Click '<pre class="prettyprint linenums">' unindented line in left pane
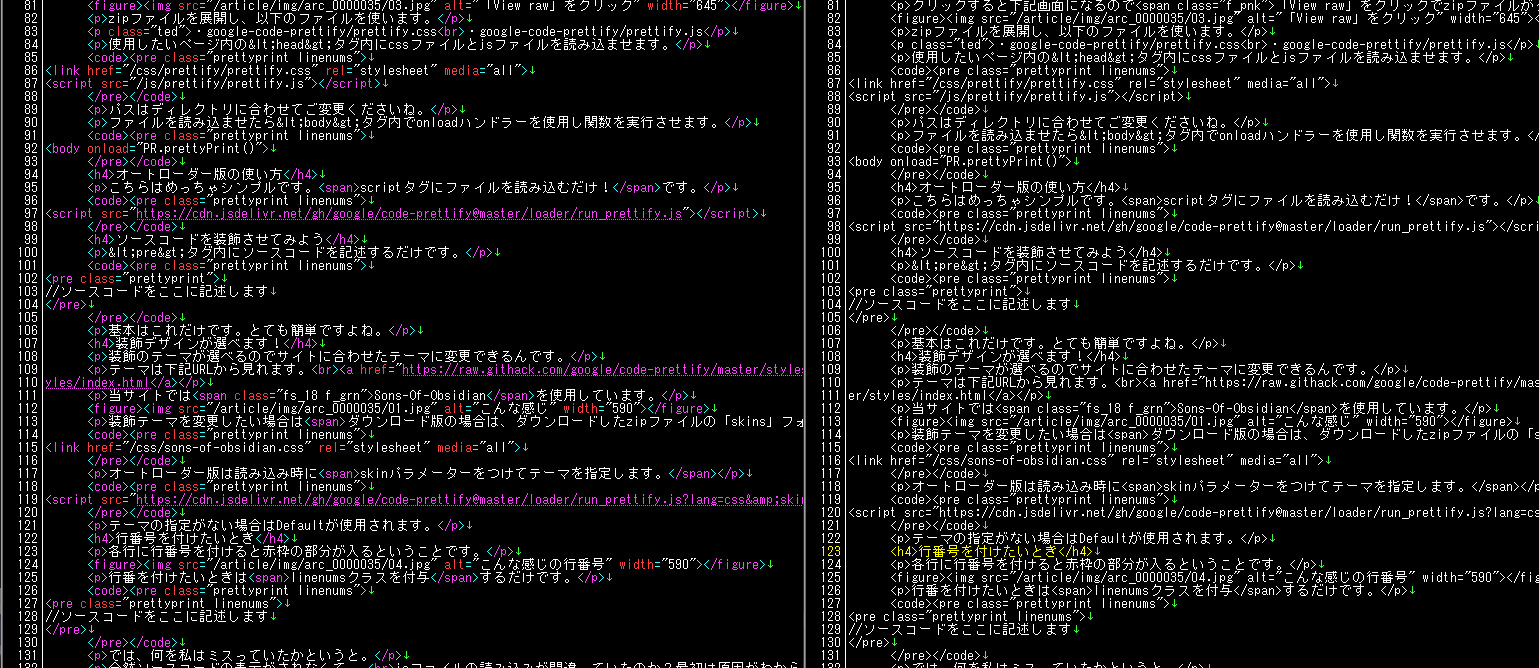 (168, 603)
